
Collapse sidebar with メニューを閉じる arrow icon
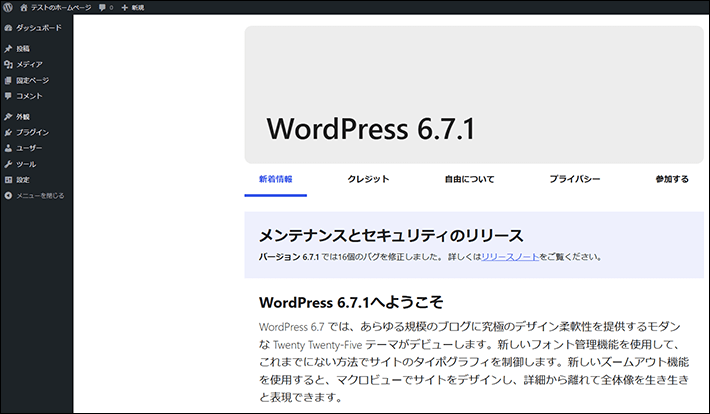[8, 196]
